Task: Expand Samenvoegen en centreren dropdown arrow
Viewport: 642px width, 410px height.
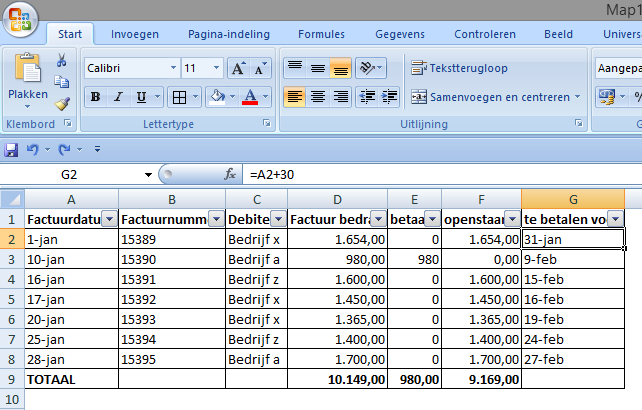Action: (x=577, y=97)
